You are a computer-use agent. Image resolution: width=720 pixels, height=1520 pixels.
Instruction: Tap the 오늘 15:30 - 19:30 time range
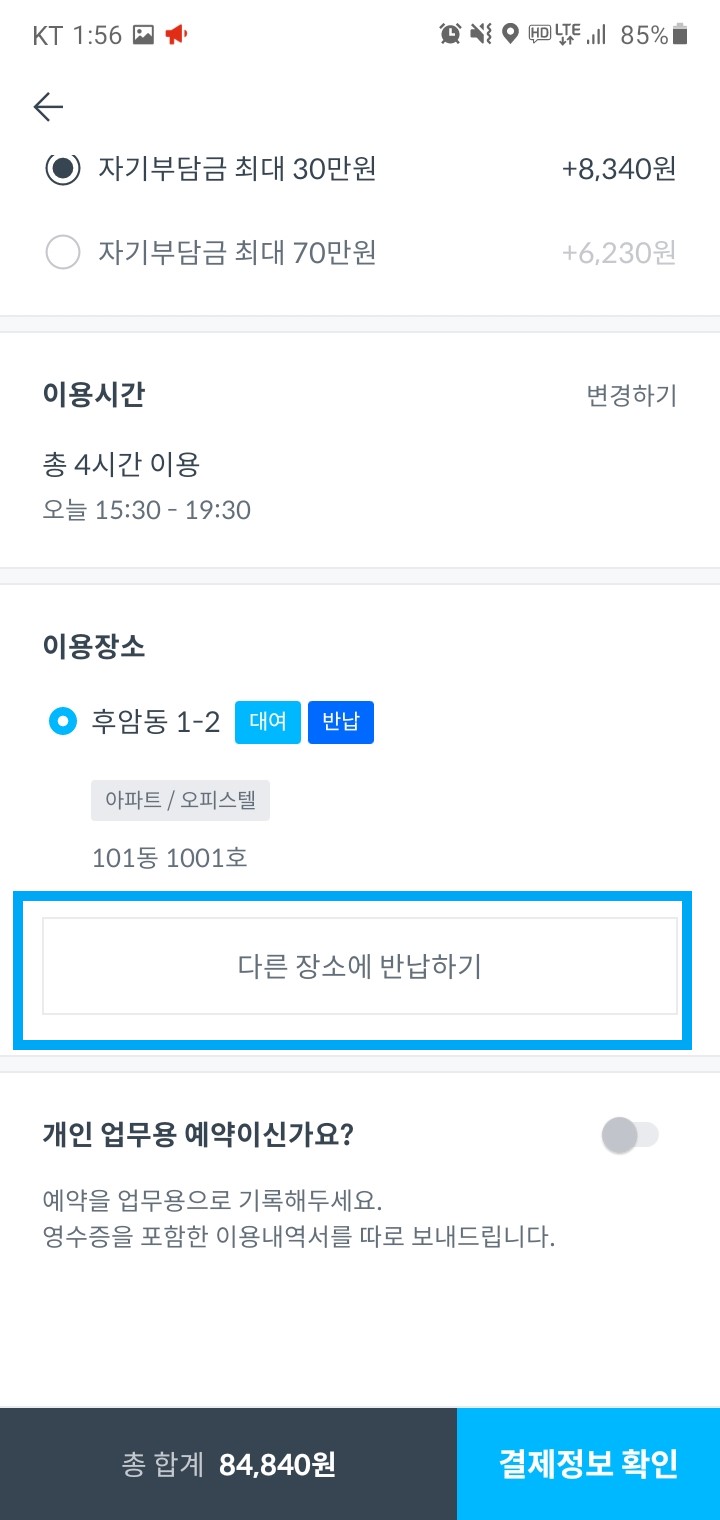tap(146, 510)
